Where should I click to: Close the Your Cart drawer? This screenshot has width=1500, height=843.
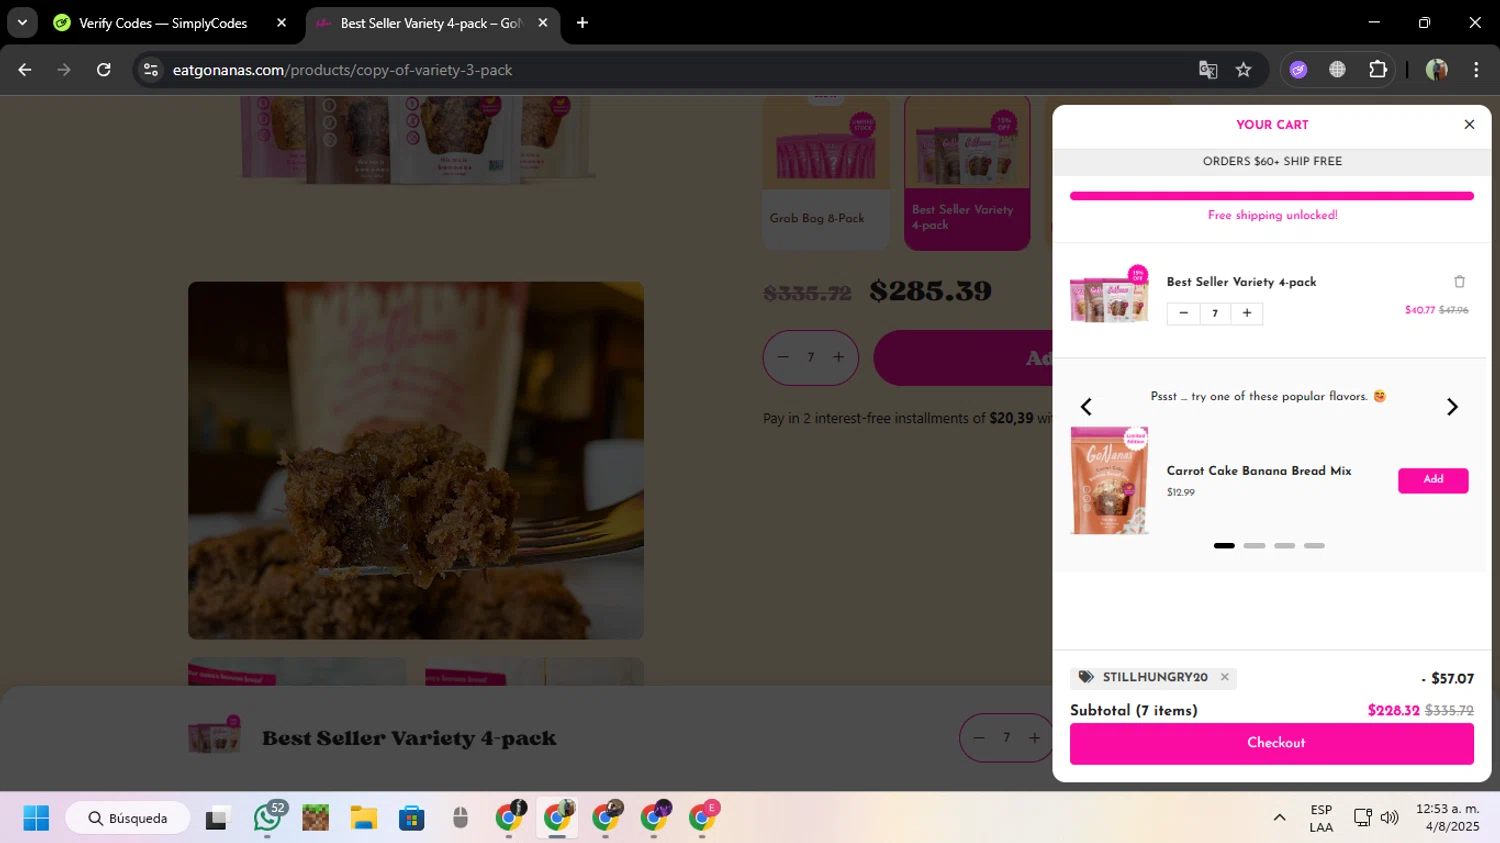pyautogui.click(x=1469, y=125)
